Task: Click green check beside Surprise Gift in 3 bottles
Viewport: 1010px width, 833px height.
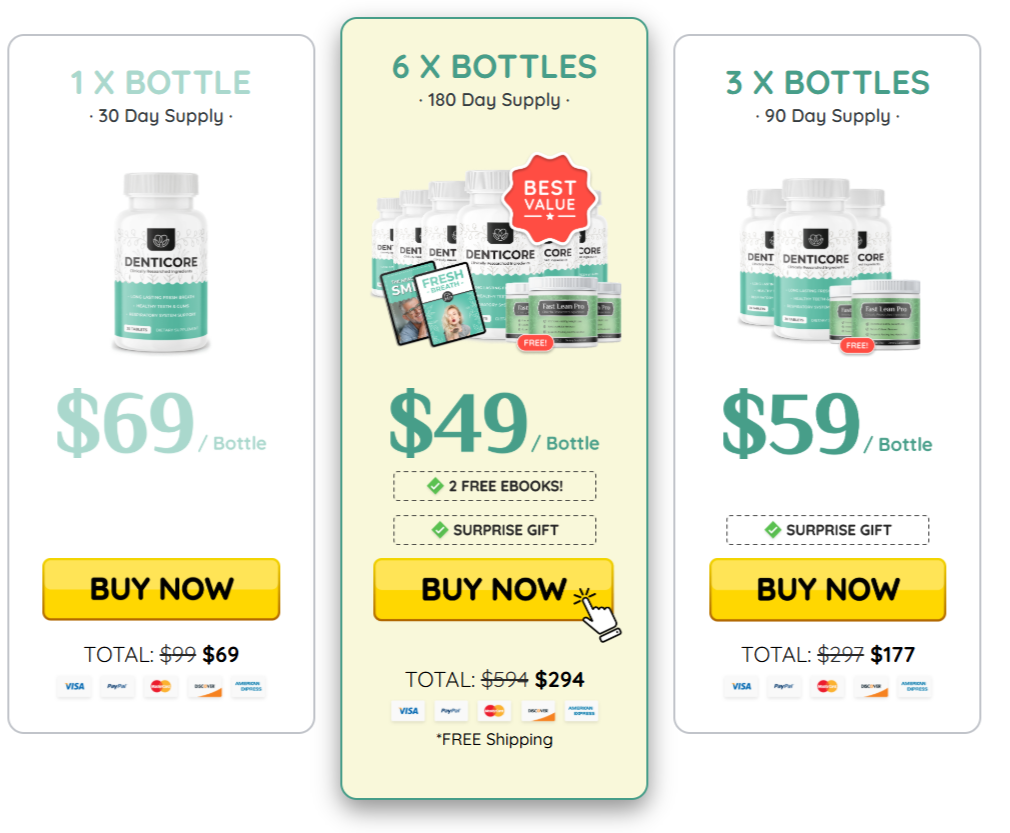Action: click(772, 530)
